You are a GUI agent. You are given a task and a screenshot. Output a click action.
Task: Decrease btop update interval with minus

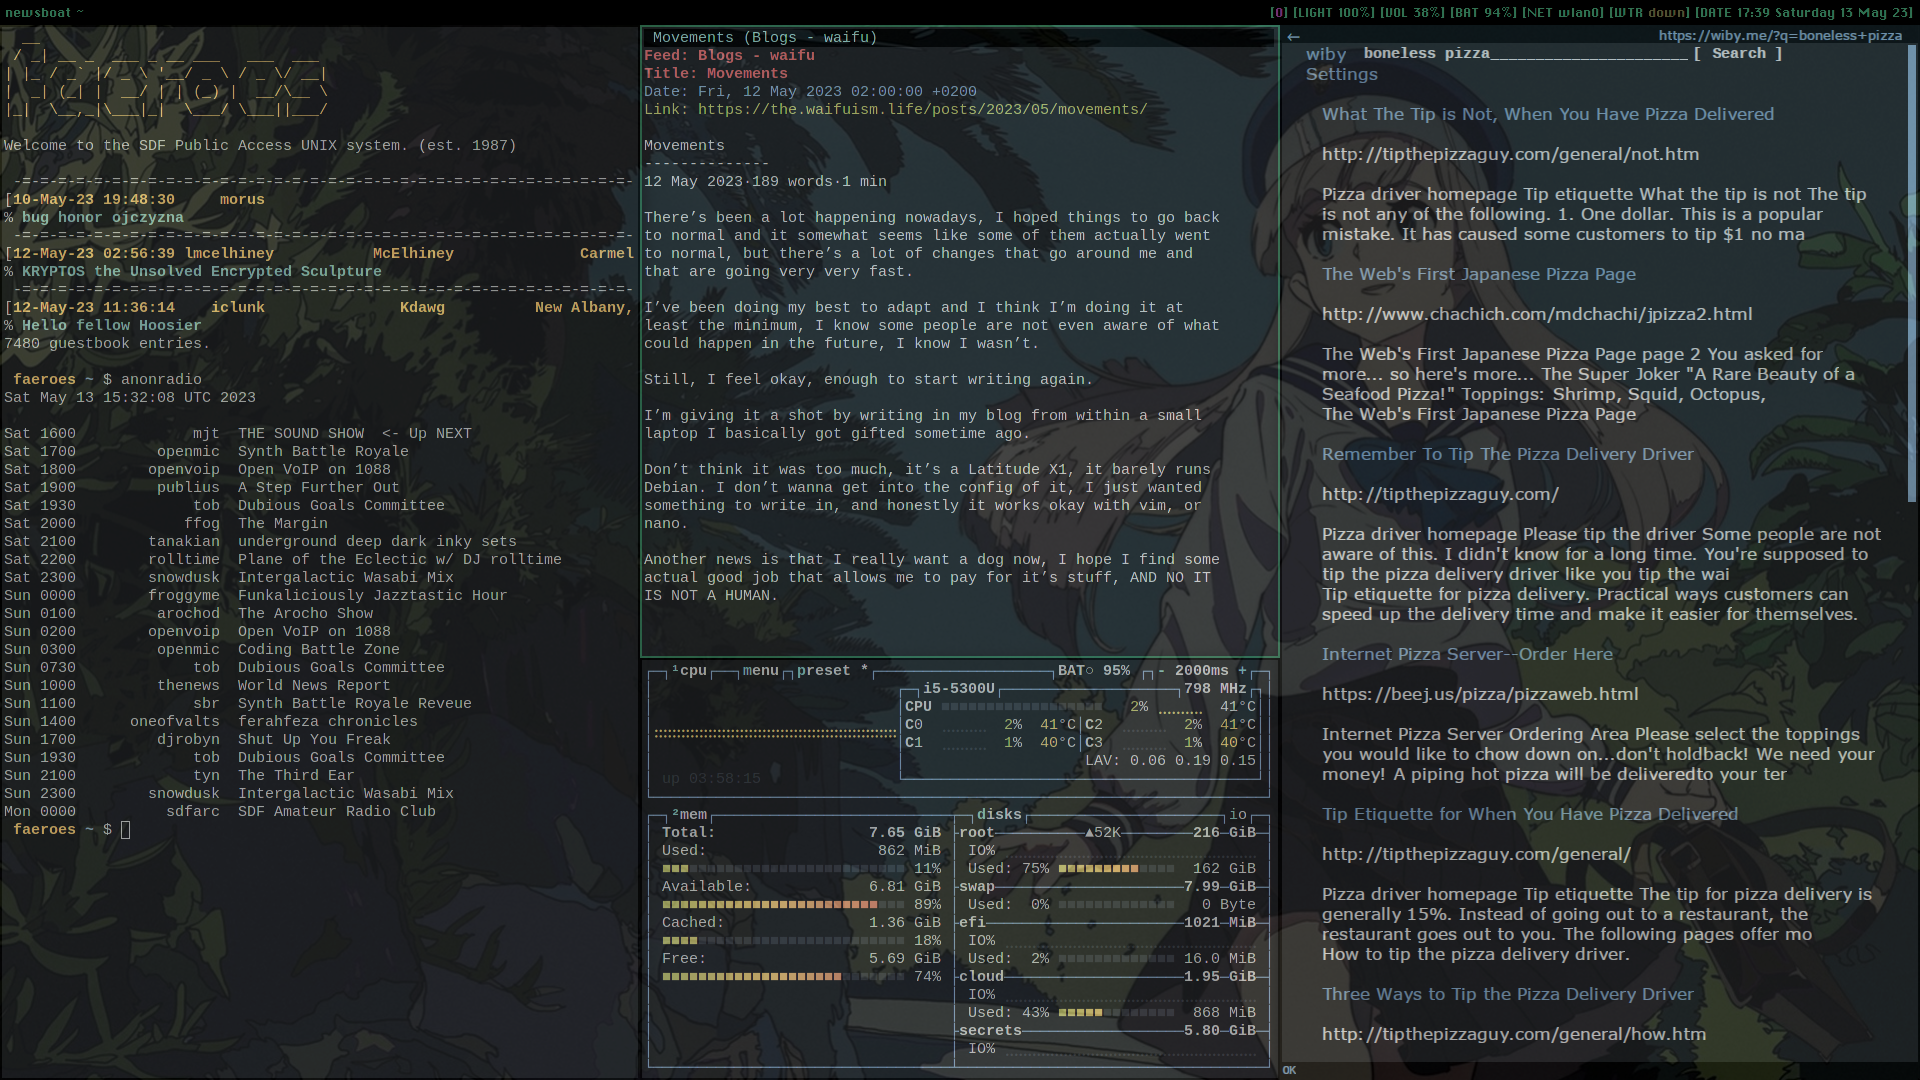(x=1161, y=671)
